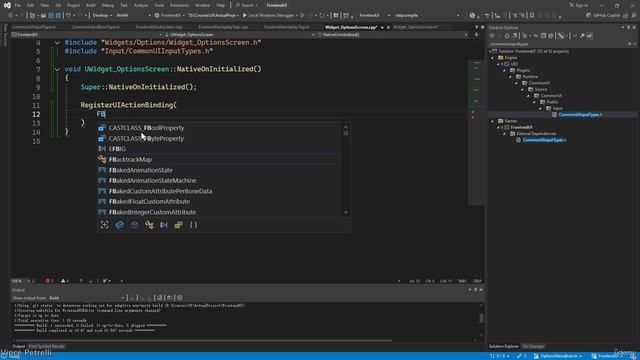The image size is (640, 360).
Task: Click the Solution Explorer search field
Action: [x=557, y=44]
